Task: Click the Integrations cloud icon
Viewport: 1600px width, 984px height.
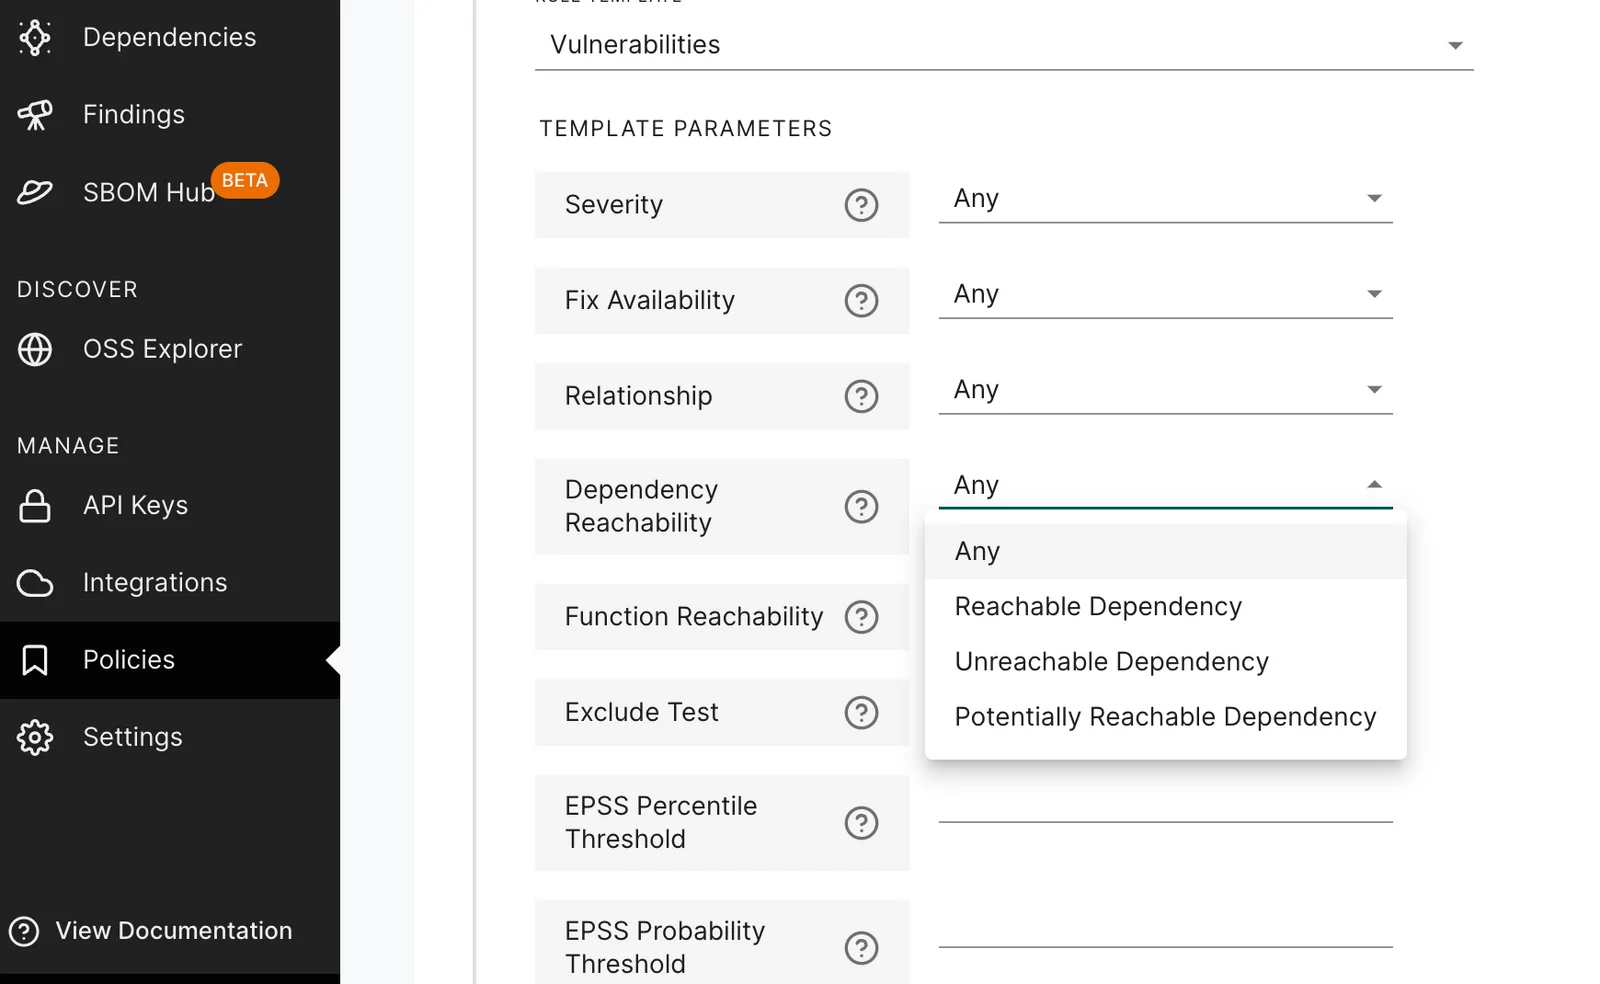Action: (x=35, y=582)
